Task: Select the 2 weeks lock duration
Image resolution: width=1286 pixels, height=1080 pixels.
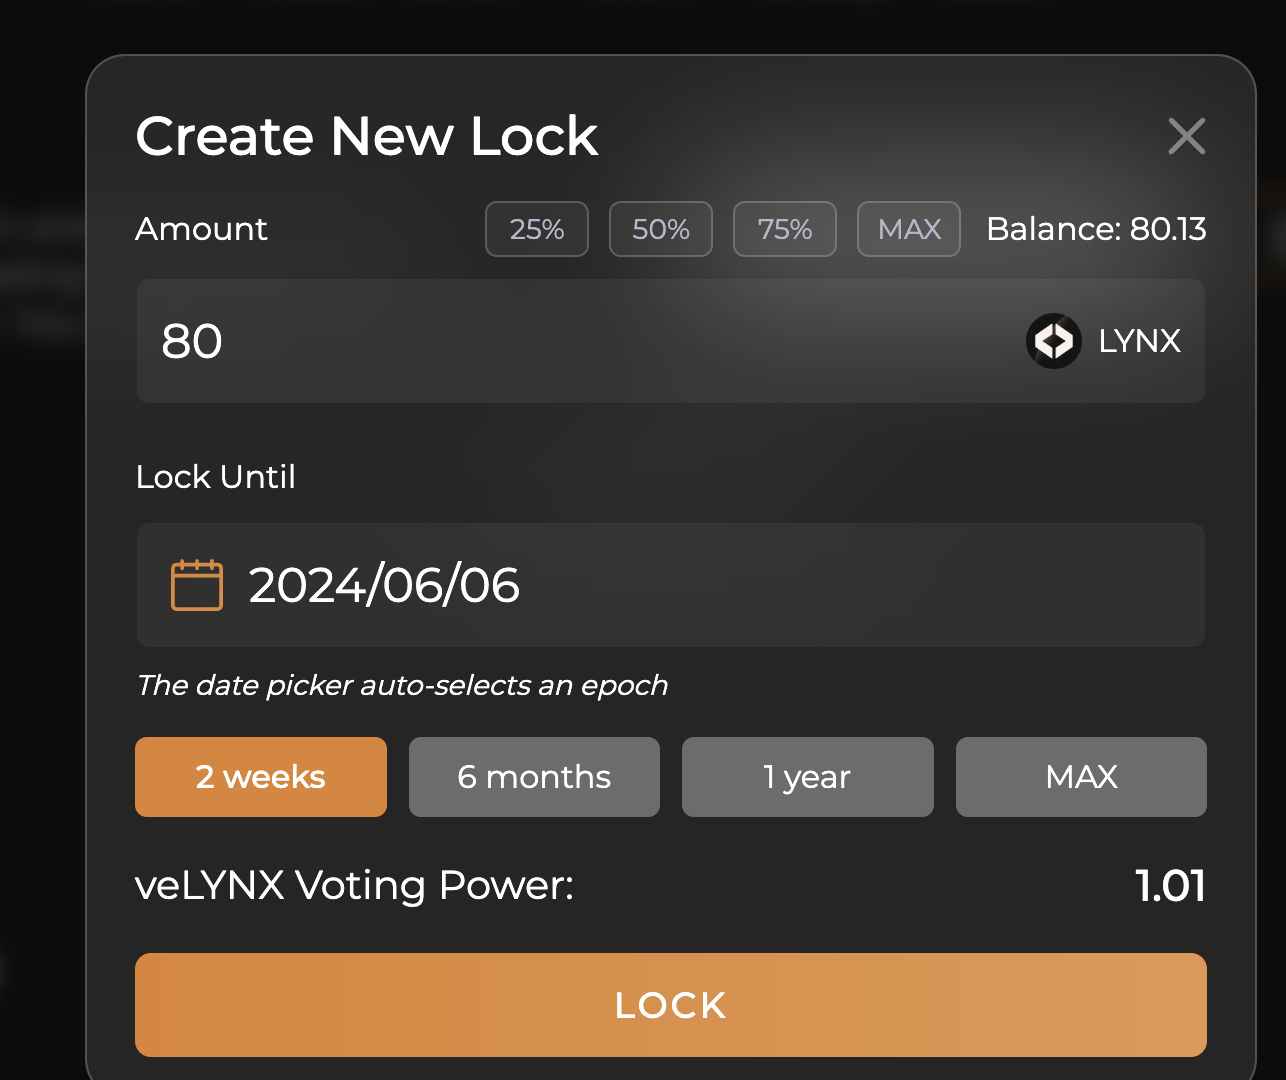Action: (261, 777)
